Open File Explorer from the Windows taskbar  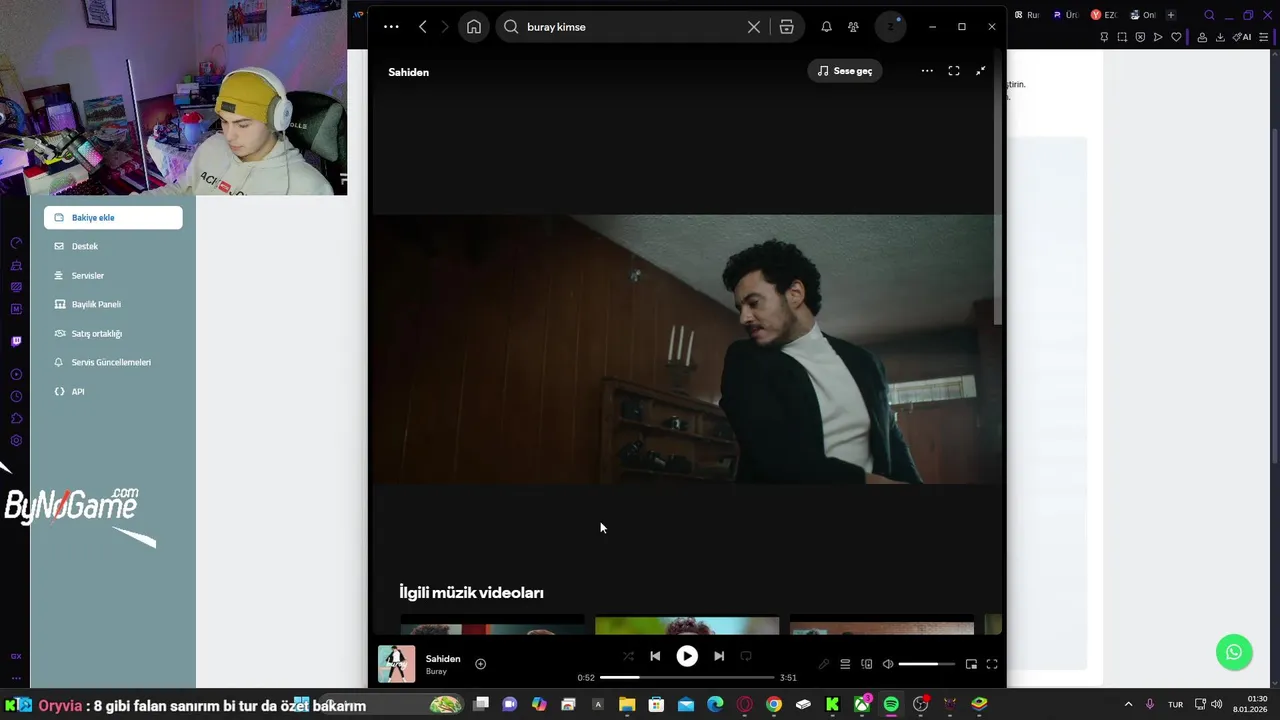coord(627,705)
